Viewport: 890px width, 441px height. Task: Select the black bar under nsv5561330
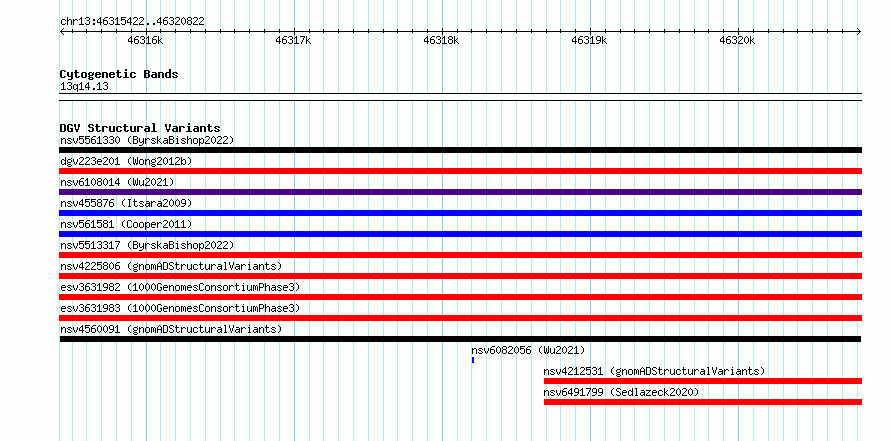(x=460, y=150)
